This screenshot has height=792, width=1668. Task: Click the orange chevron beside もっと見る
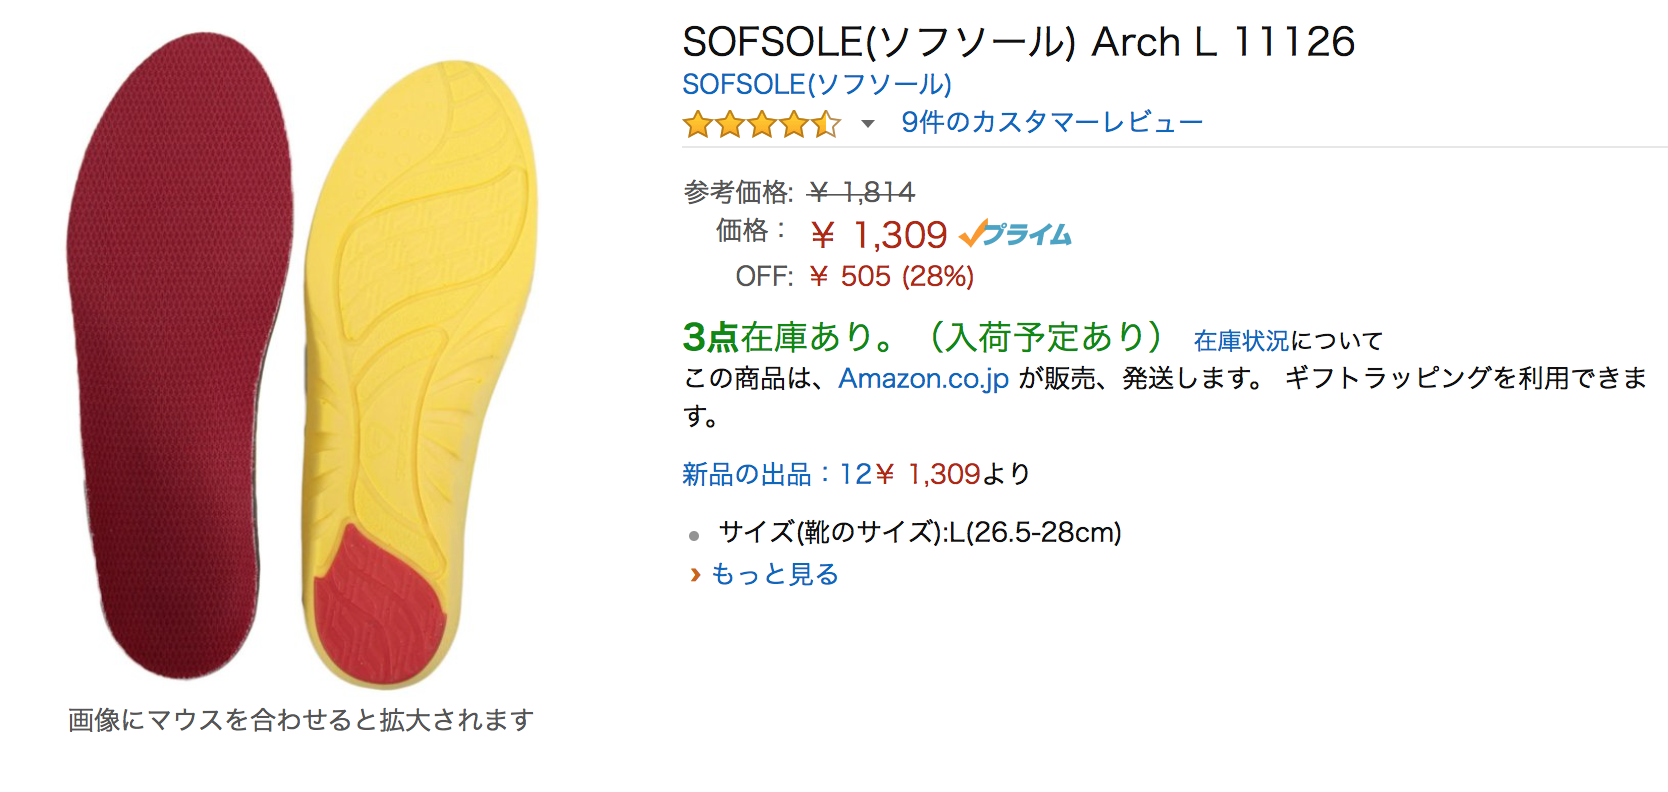pyautogui.click(x=695, y=574)
